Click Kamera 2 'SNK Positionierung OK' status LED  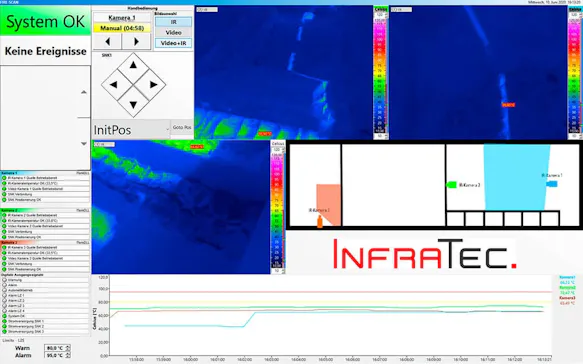pyautogui.click(x=4, y=237)
